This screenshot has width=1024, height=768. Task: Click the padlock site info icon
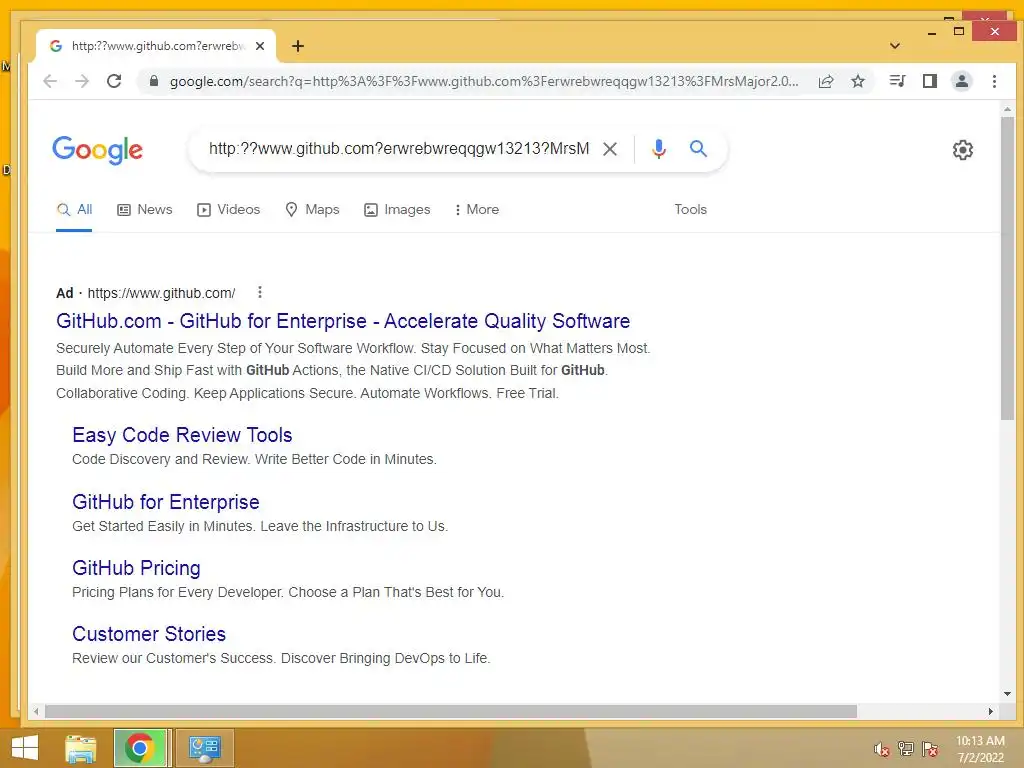(153, 81)
